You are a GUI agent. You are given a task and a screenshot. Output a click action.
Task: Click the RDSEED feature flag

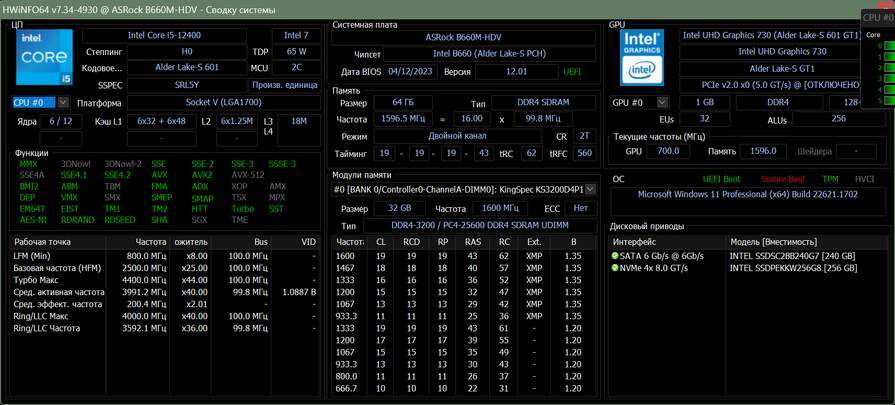click(118, 220)
